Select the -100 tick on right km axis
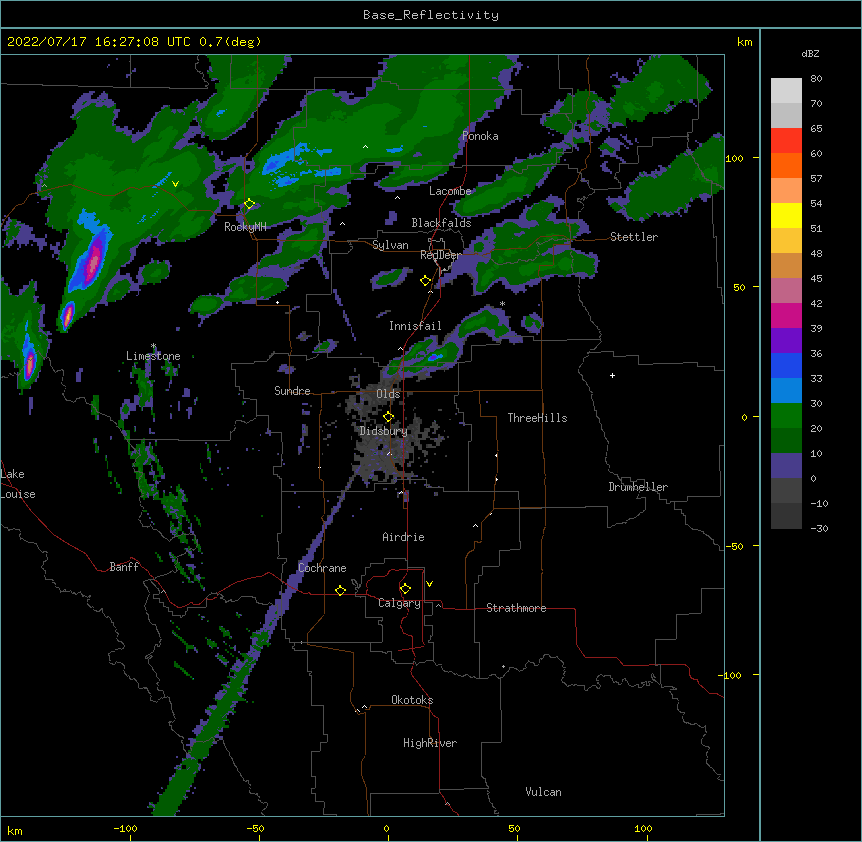This screenshot has width=862, height=842. click(x=731, y=675)
